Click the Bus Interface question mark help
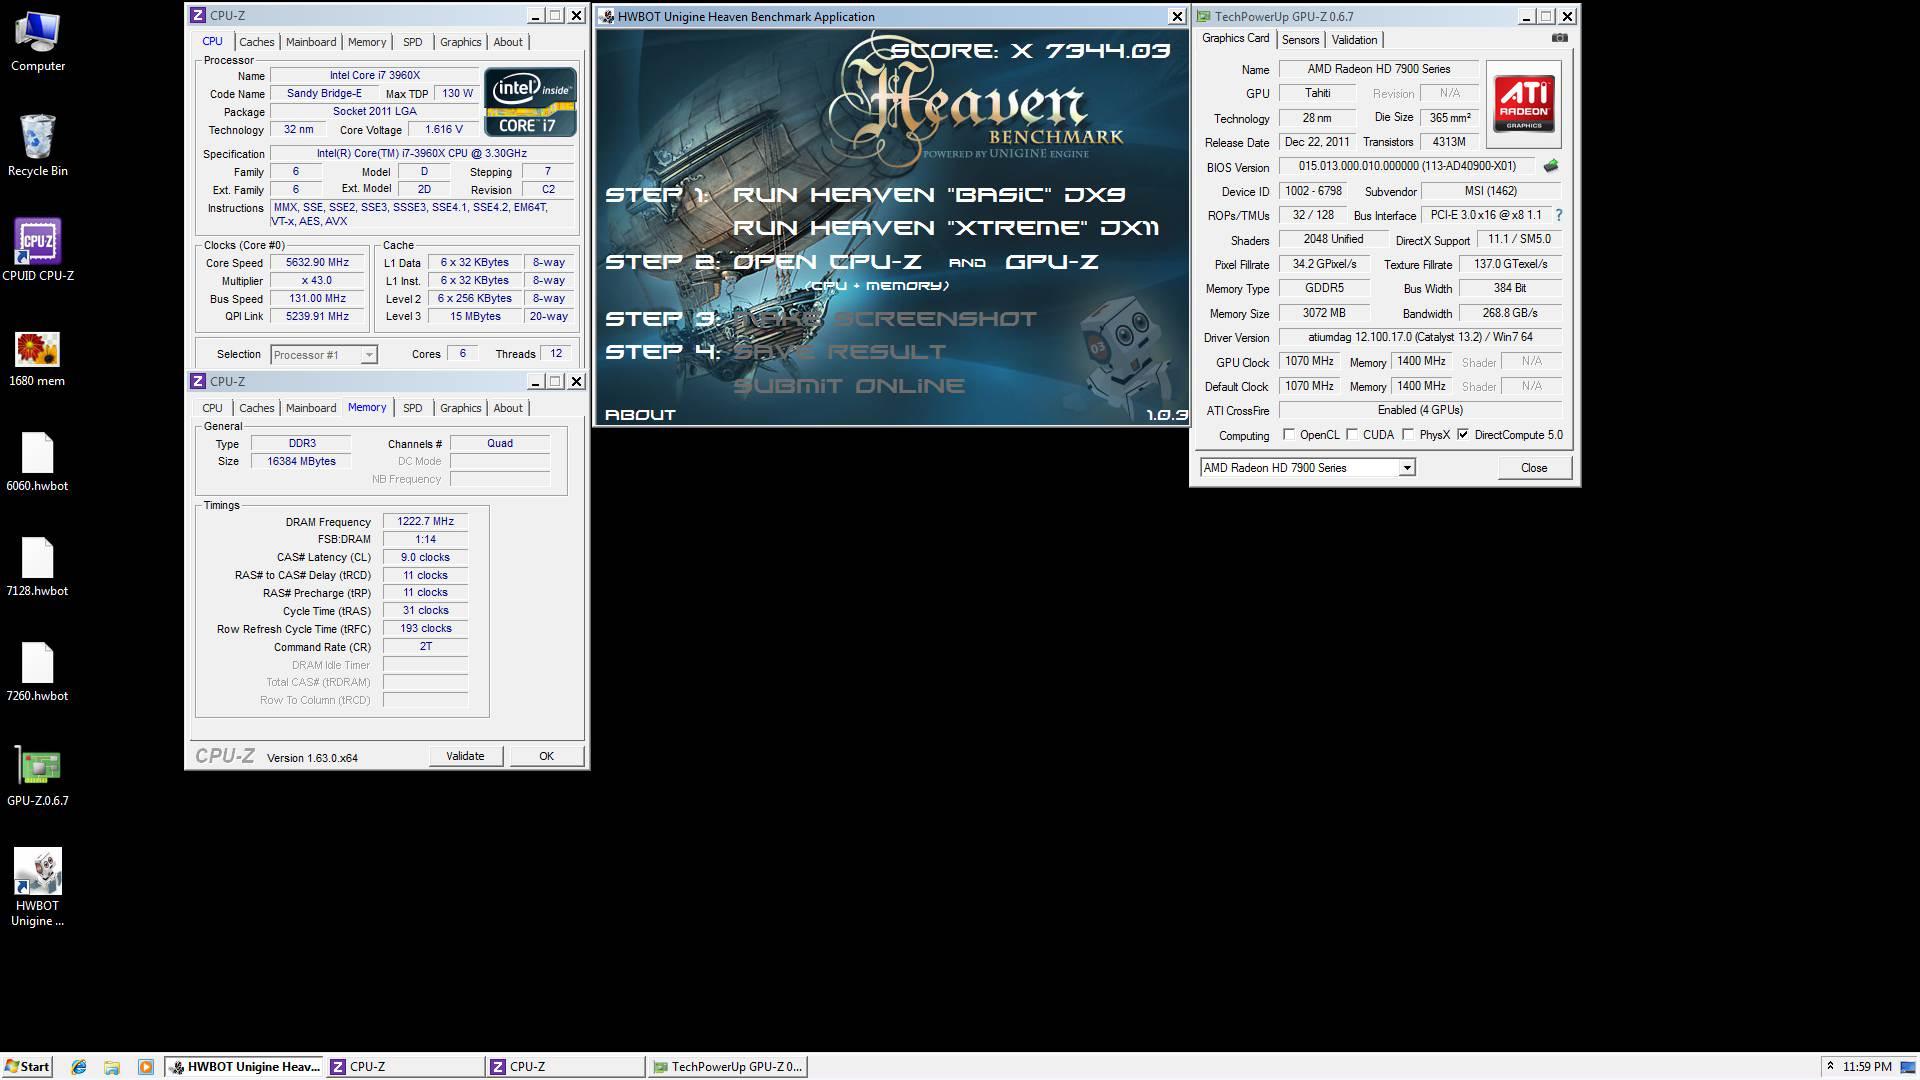The width and height of the screenshot is (1920, 1080). 1558,215
